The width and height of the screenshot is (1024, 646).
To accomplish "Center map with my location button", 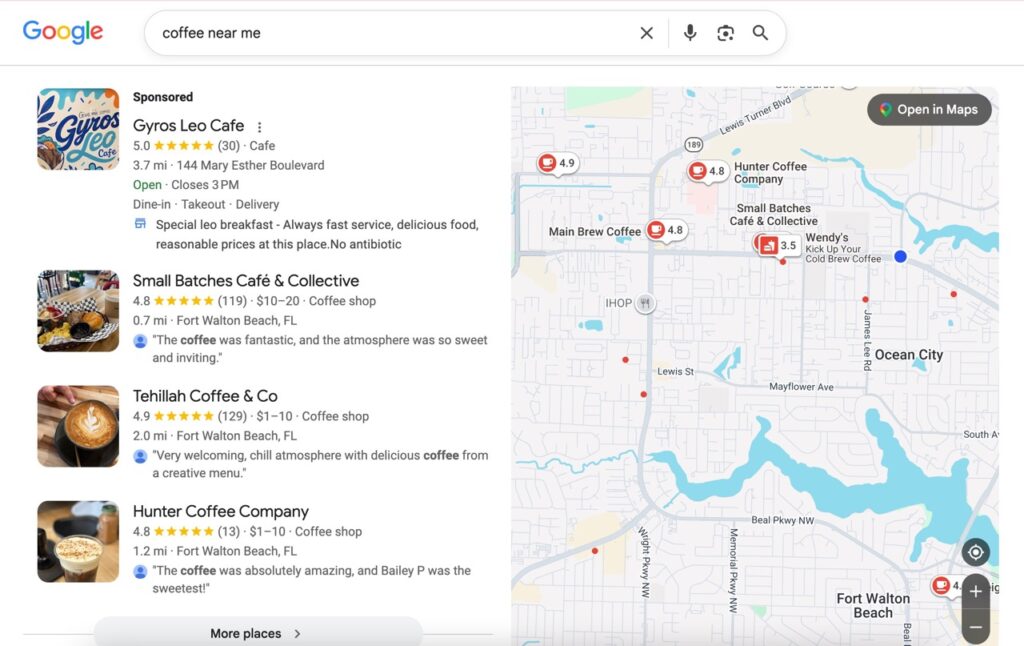I will 976,553.
